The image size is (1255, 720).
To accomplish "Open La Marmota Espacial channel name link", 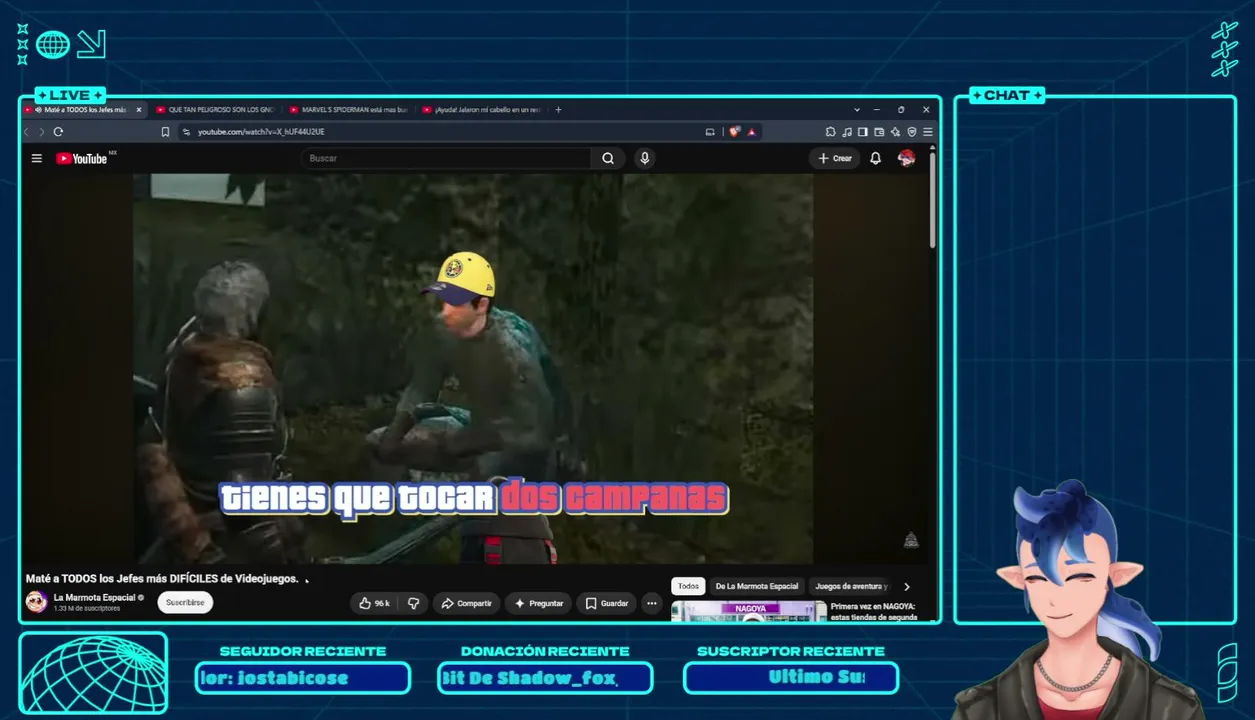I will click(x=94, y=597).
